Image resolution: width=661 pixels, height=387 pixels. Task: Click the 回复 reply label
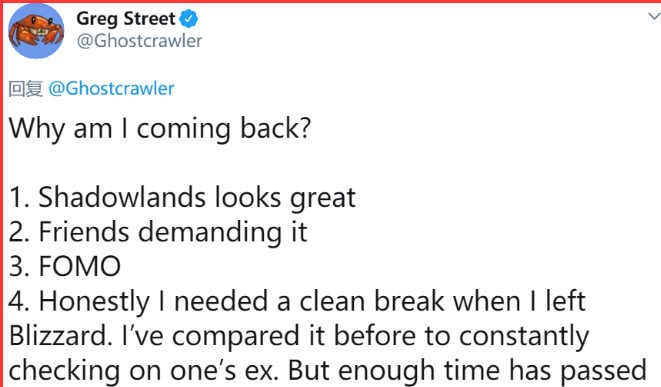point(26,89)
